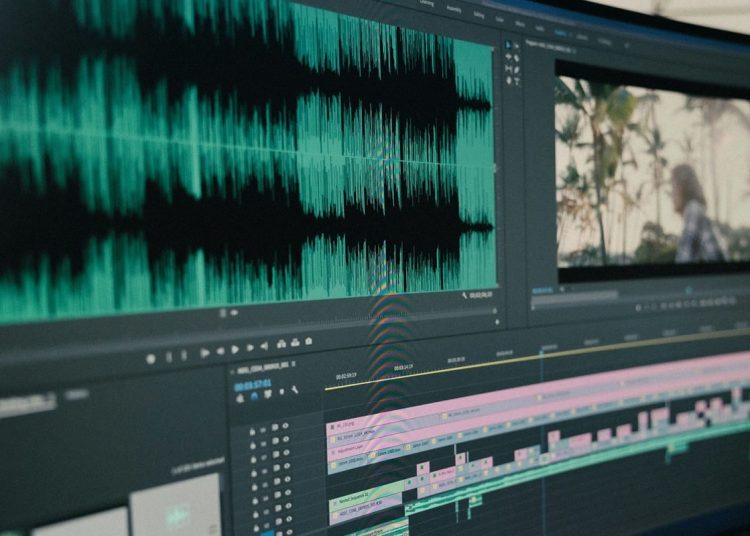Viewport: 750px width, 536px height.
Task: Click the Add Marker button in source monitor
Action: point(151,357)
